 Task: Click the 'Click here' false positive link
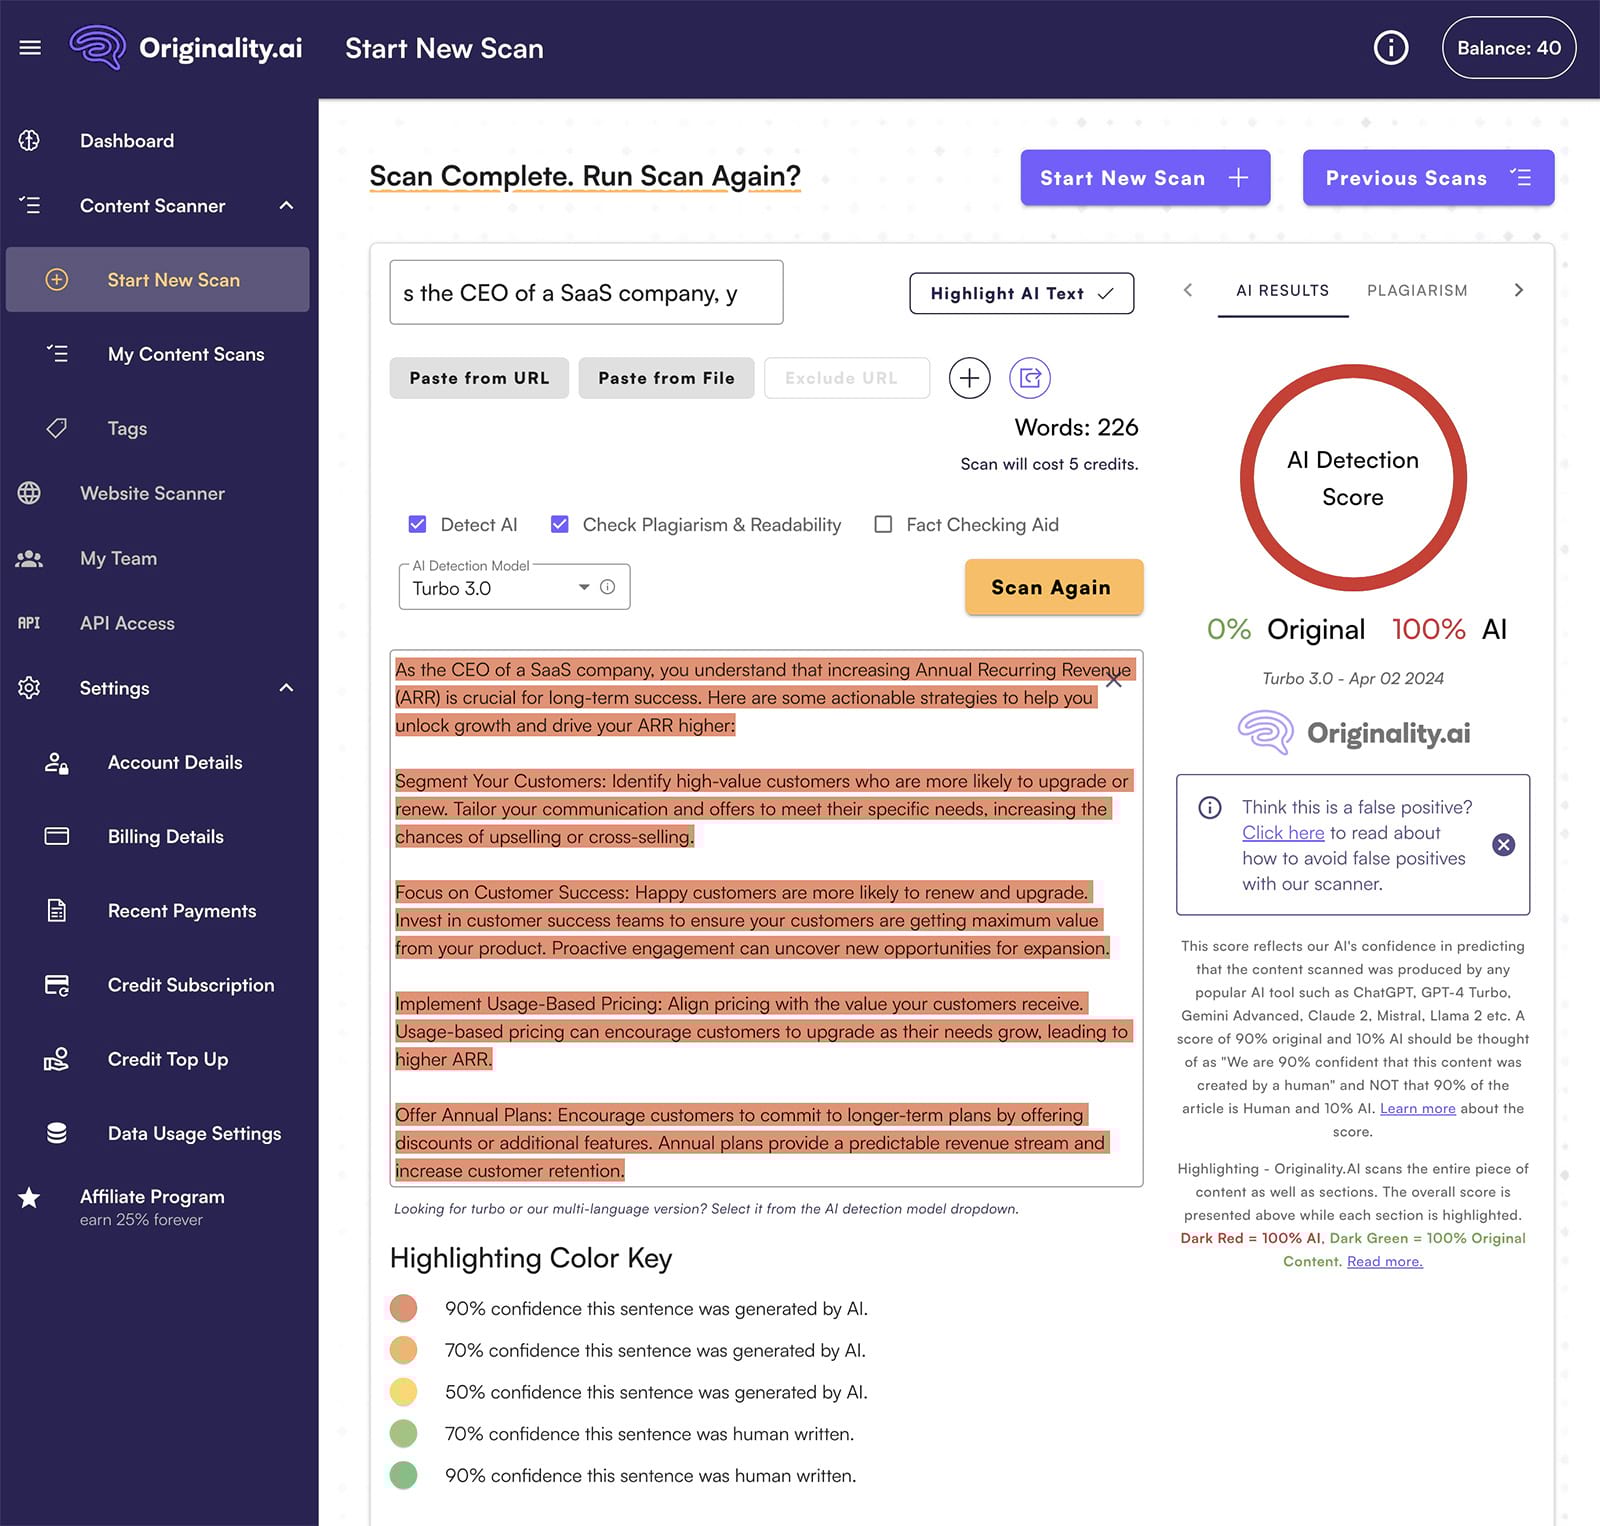pyautogui.click(x=1283, y=833)
